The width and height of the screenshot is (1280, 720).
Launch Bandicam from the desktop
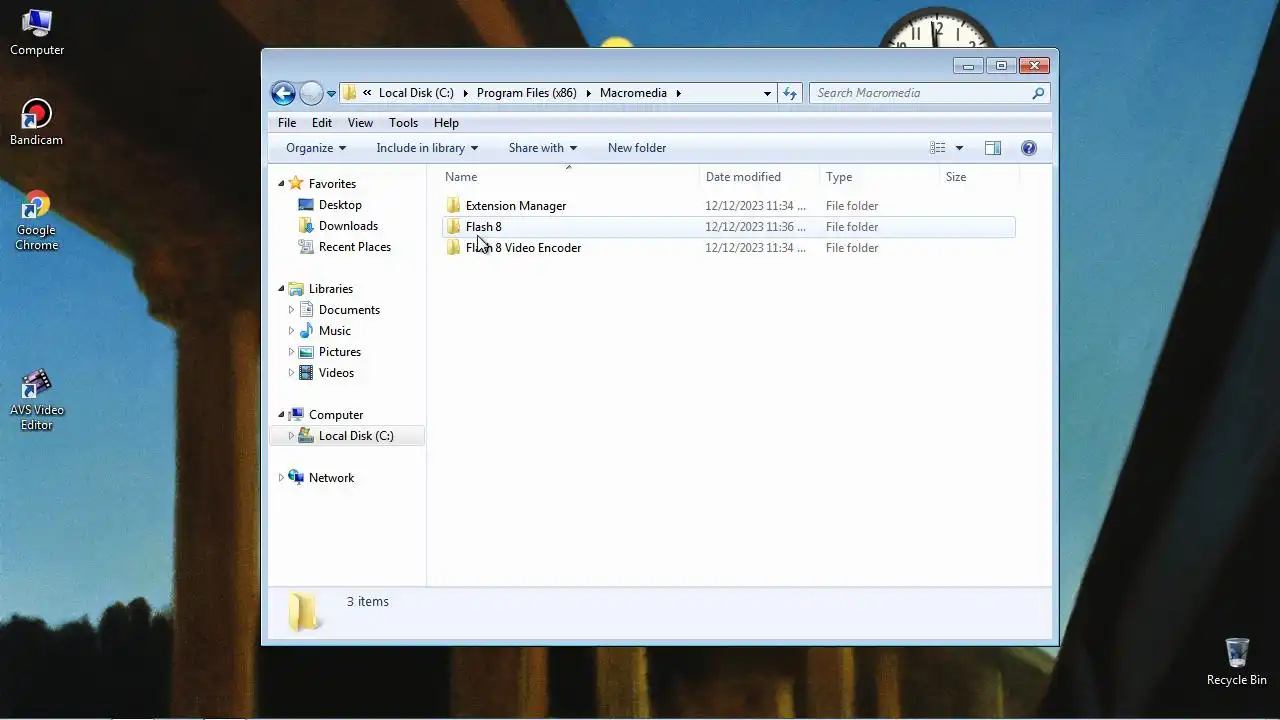click(x=37, y=122)
